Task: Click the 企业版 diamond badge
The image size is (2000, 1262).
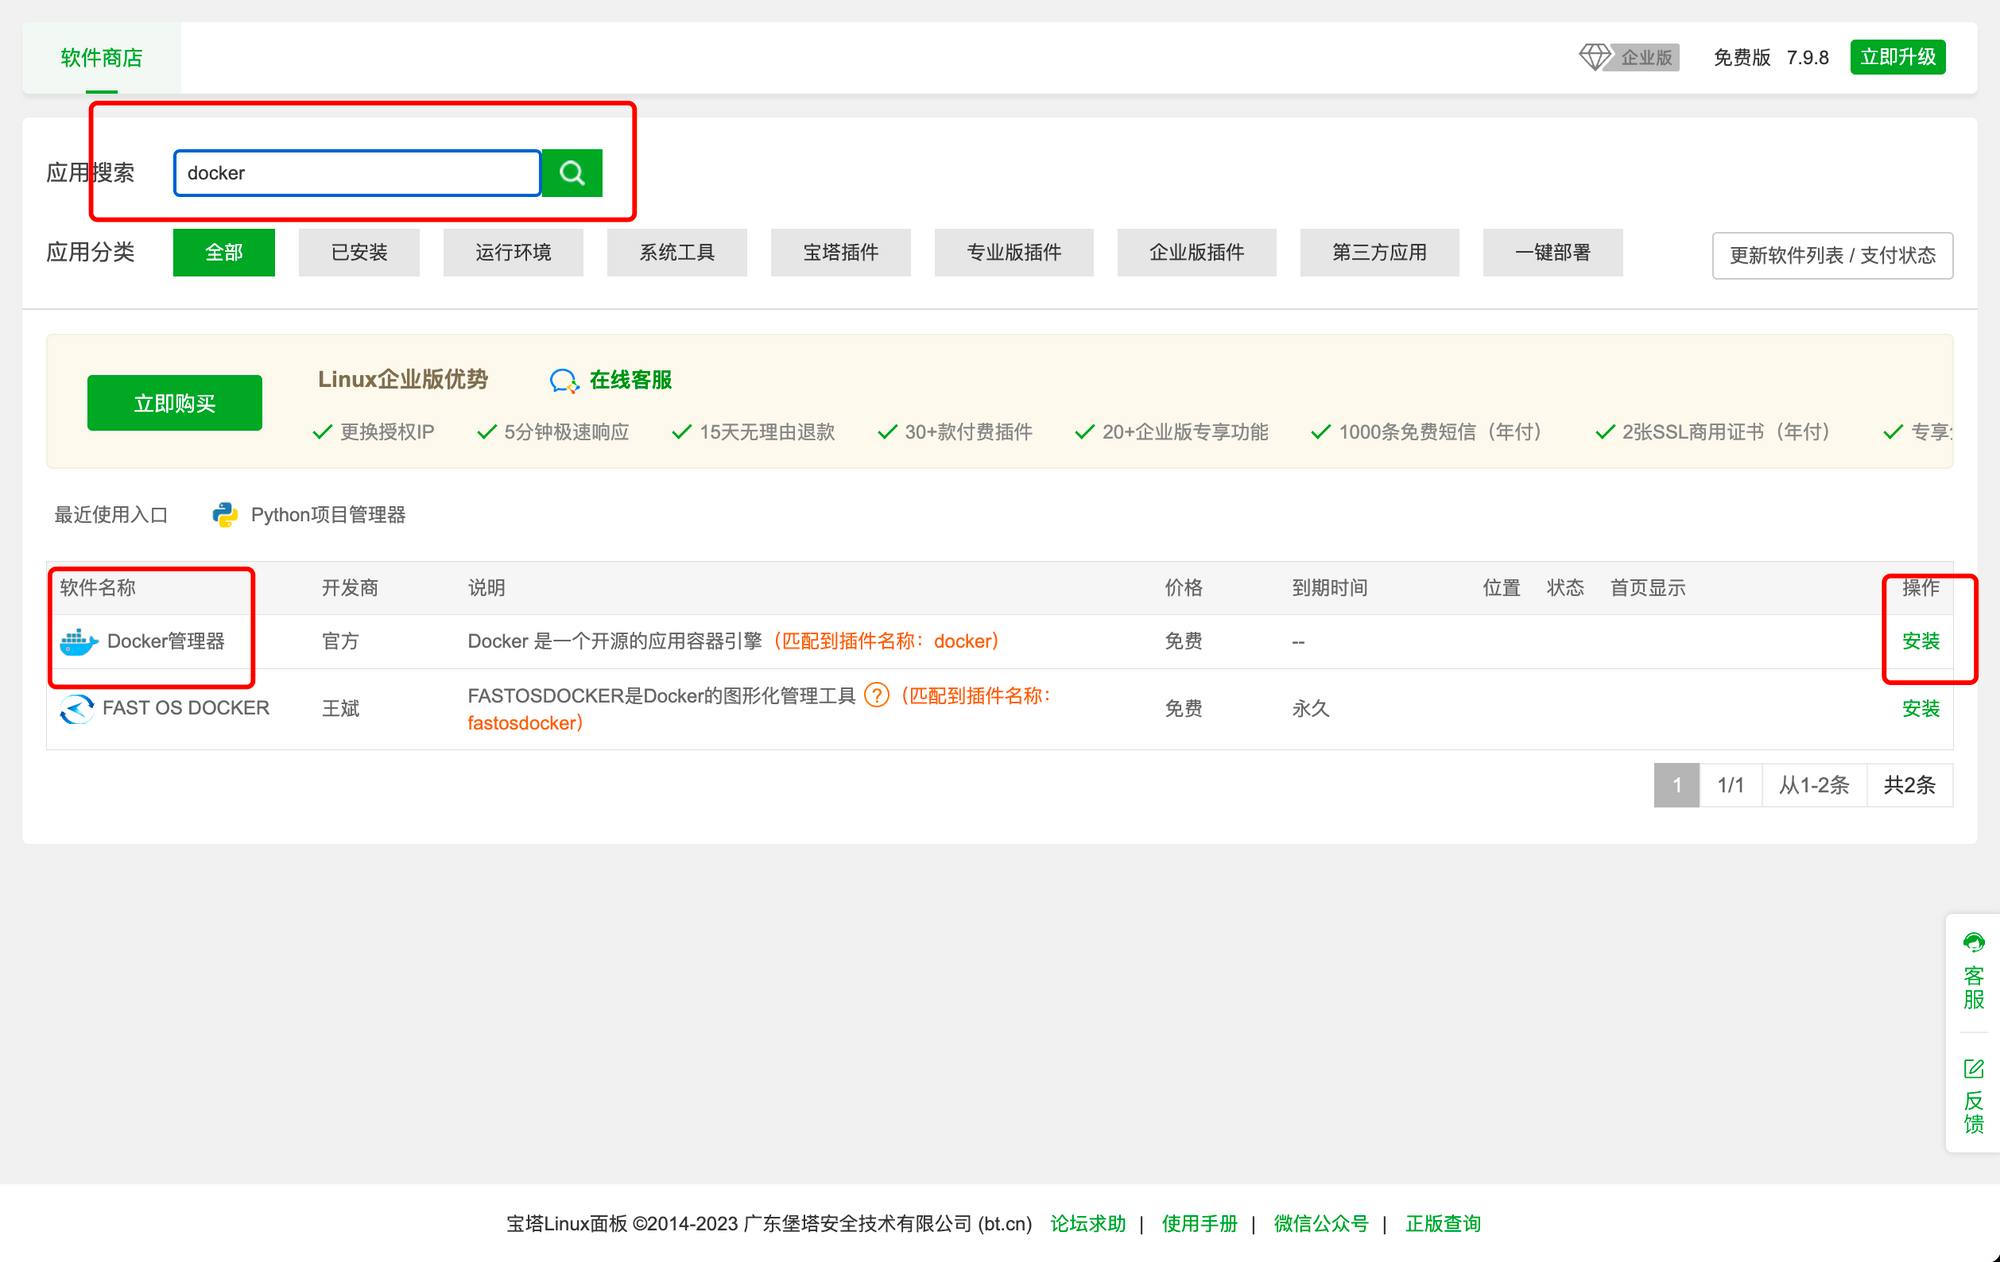Action: coord(1629,57)
